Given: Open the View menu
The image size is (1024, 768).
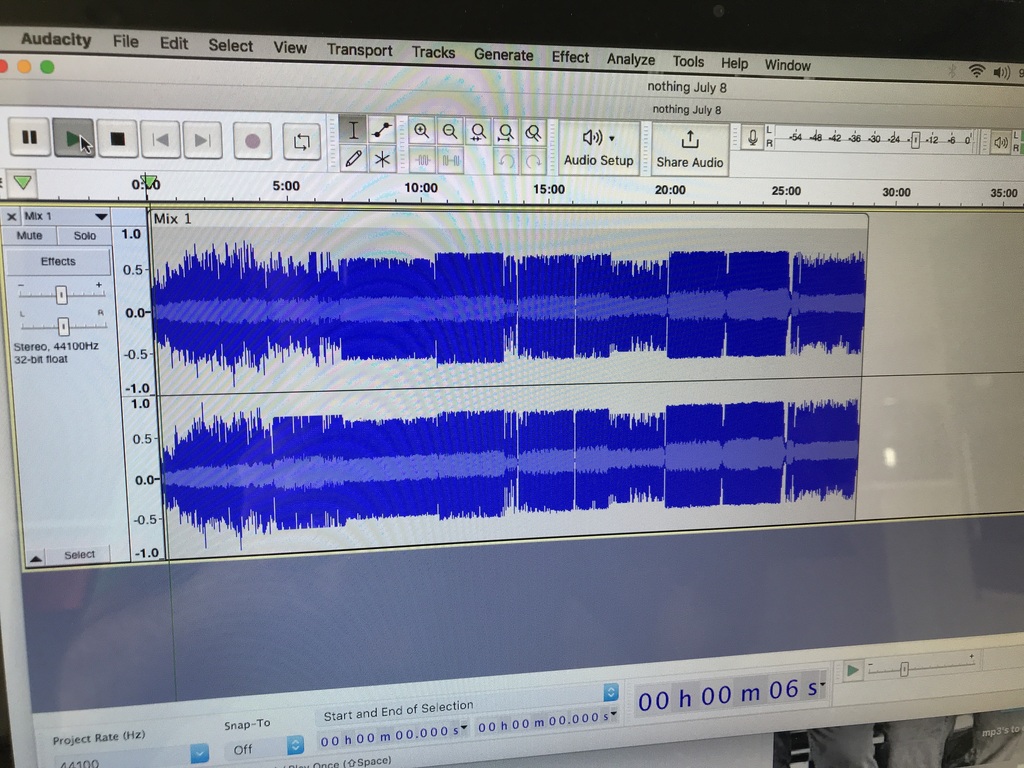Looking at the screenshot, I should click(x=290, y=48).
